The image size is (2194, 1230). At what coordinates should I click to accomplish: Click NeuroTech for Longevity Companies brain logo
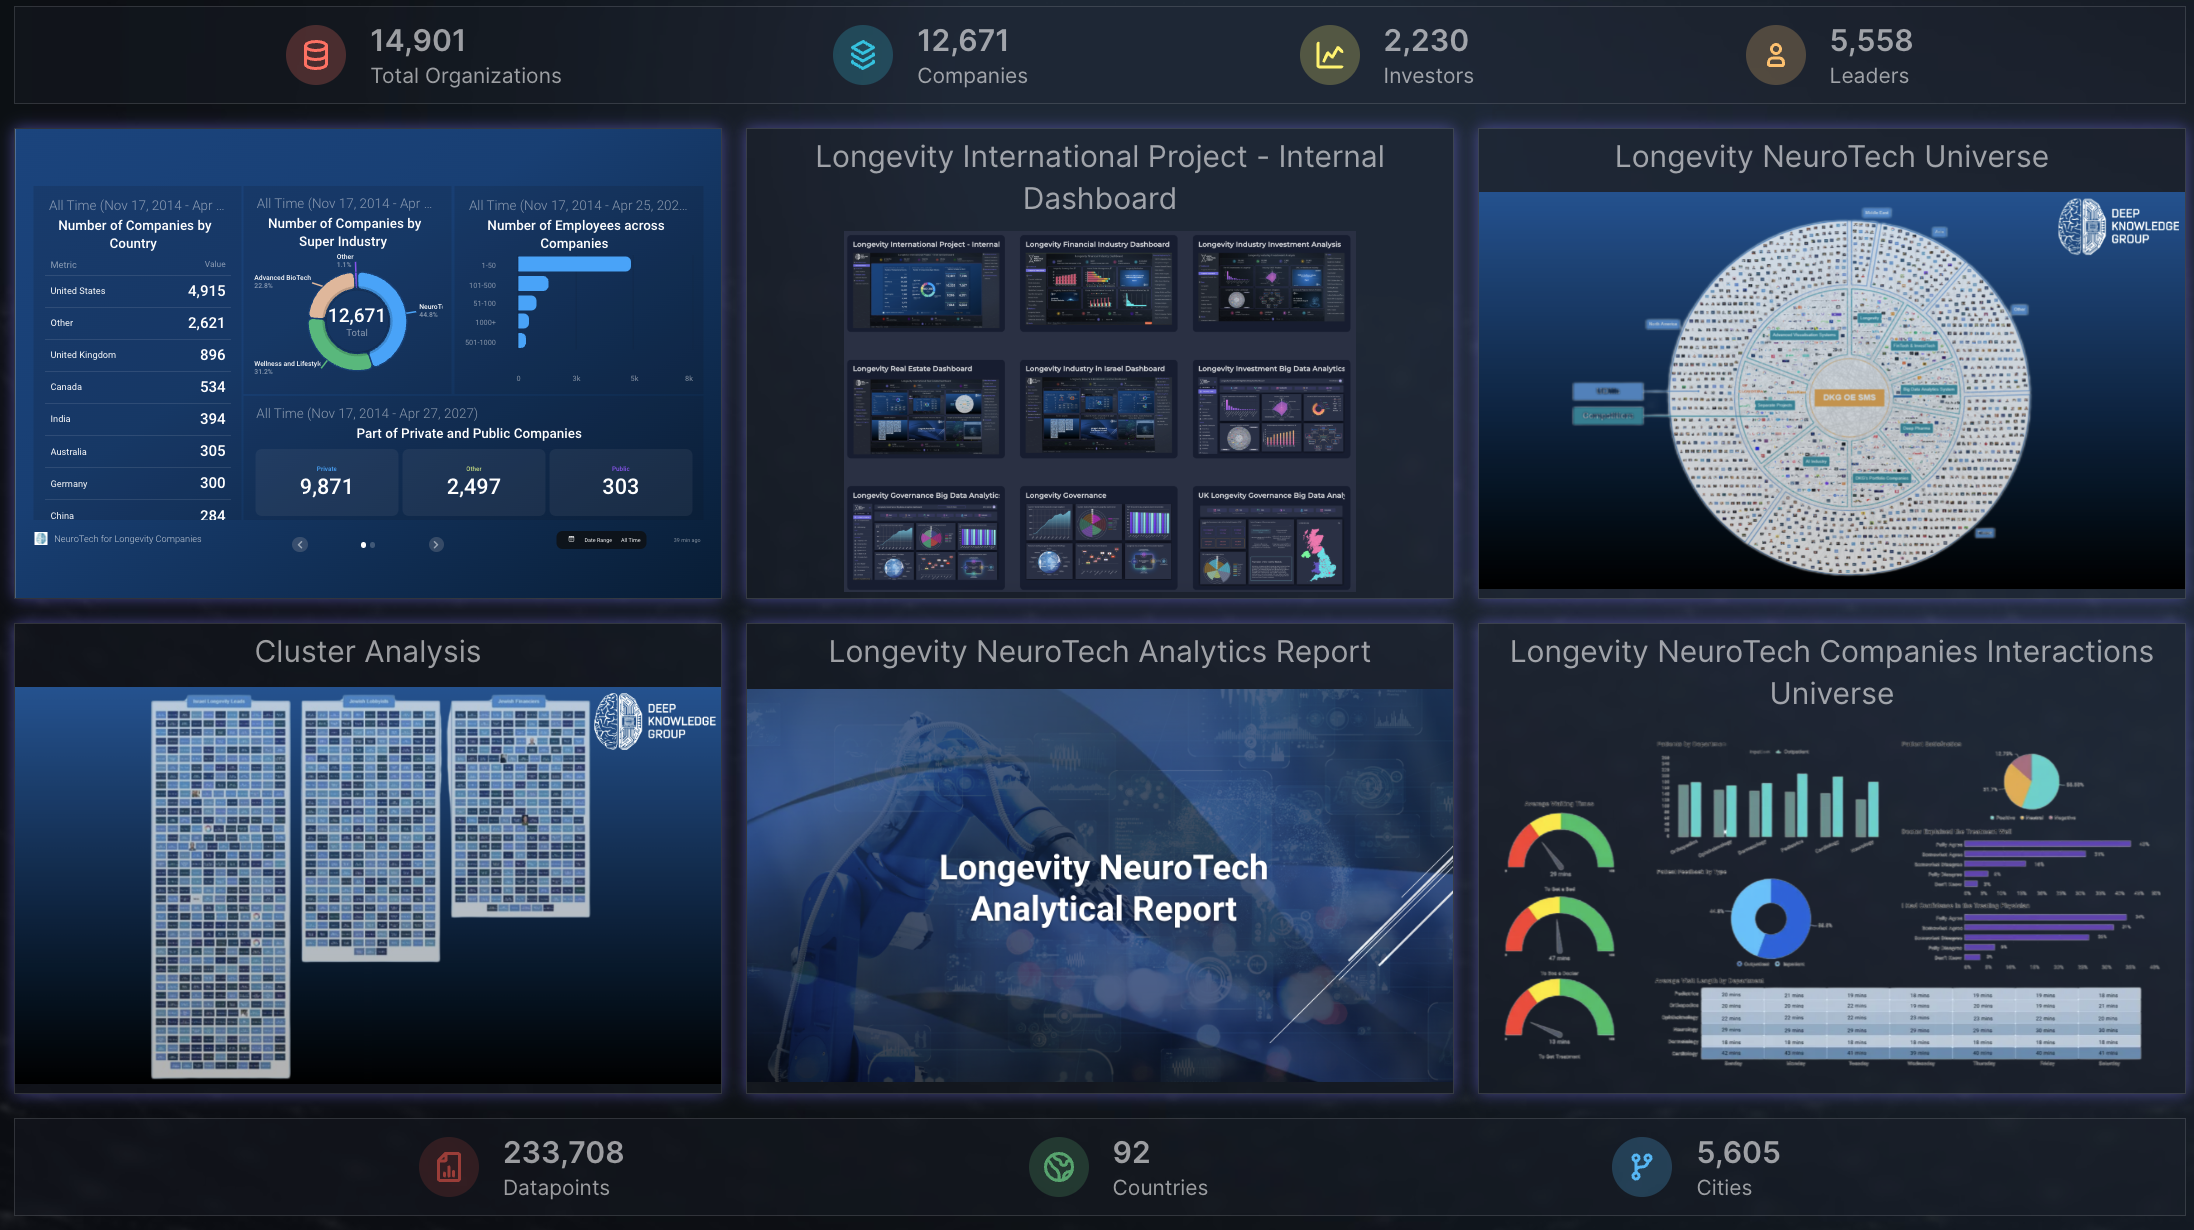41,539
